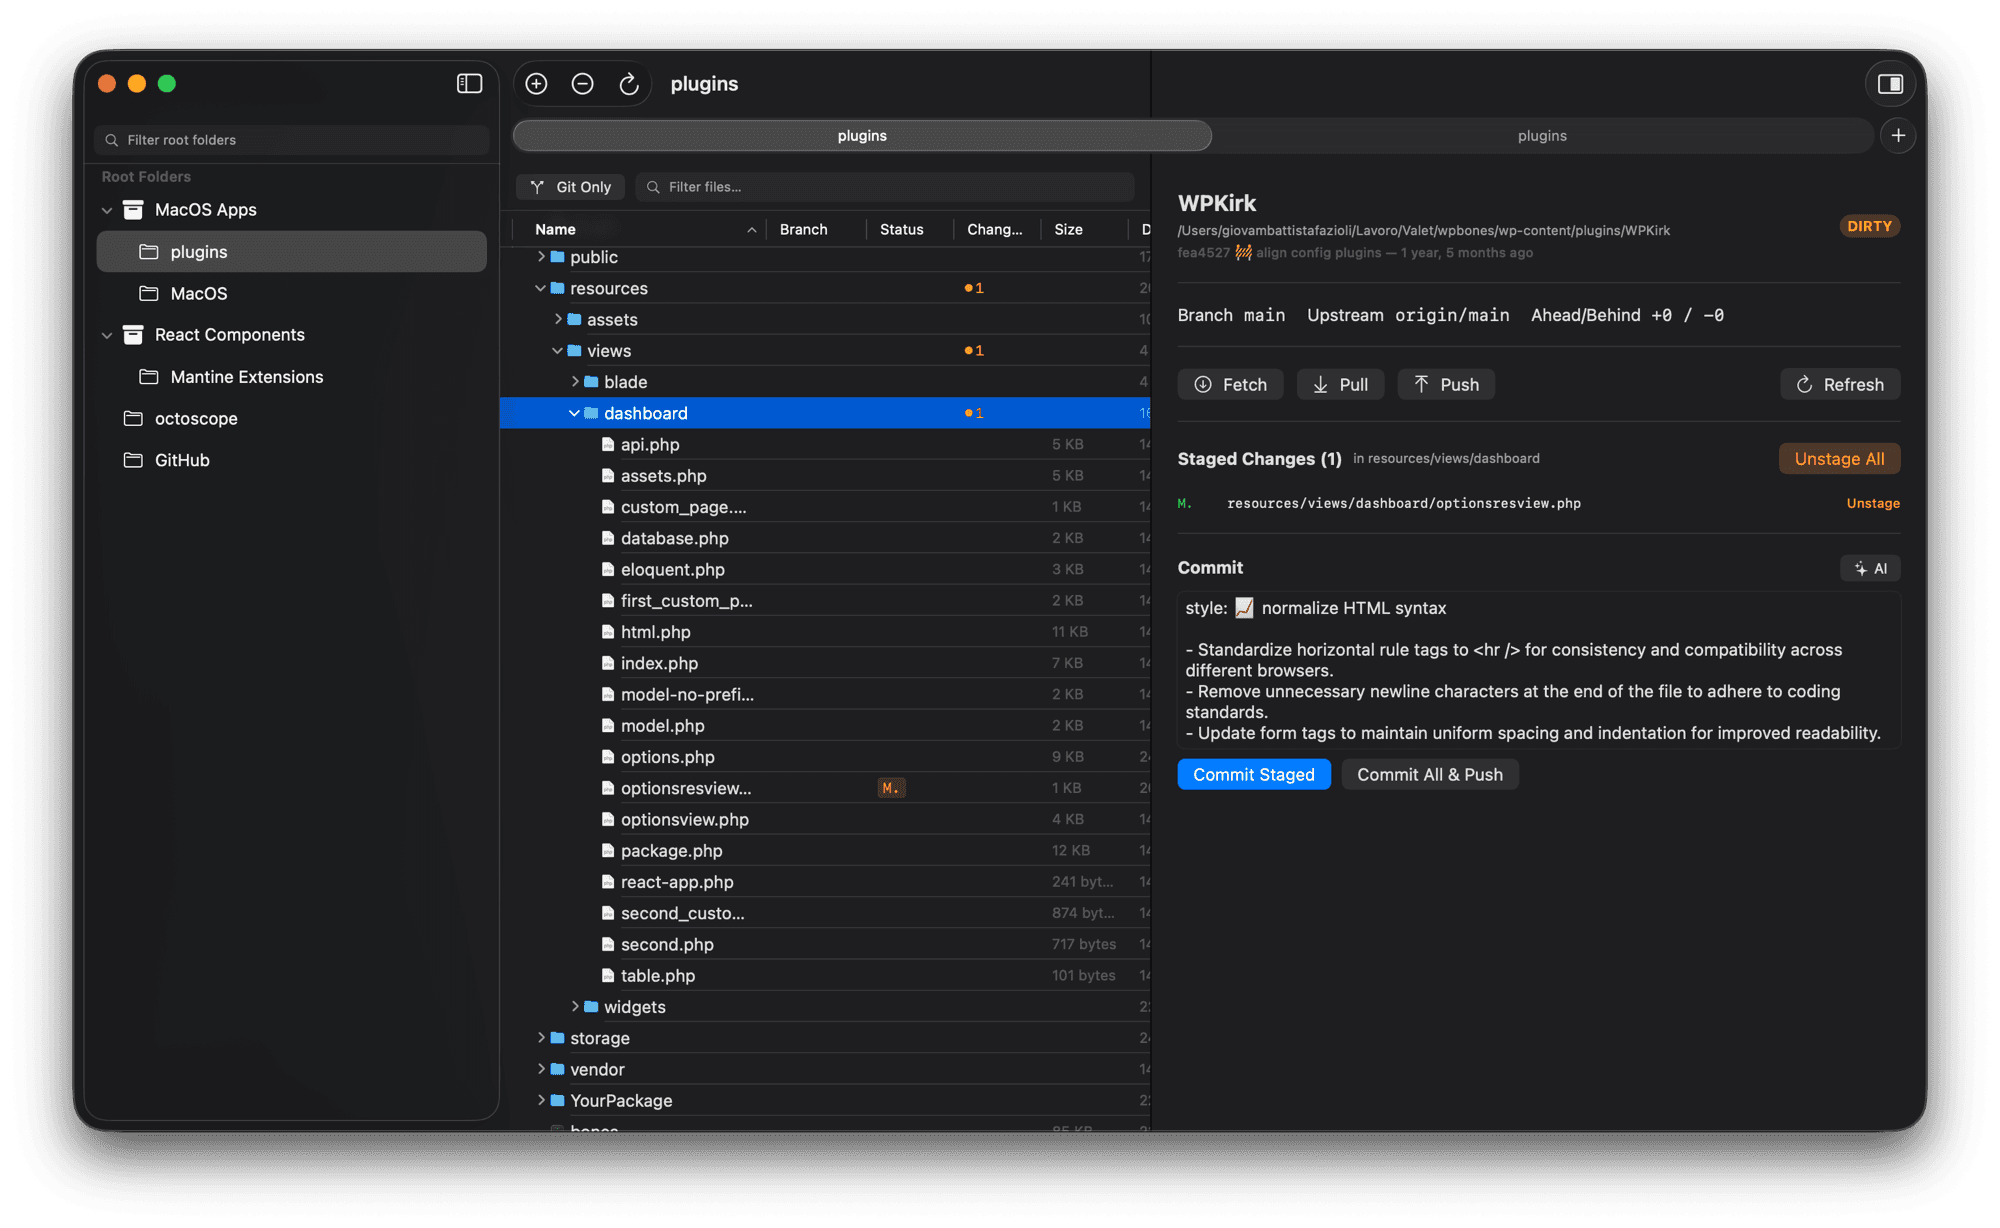Select the MacOS folder in sidebar
This screenshot has height=1228, width=2000.
[292, 294]
